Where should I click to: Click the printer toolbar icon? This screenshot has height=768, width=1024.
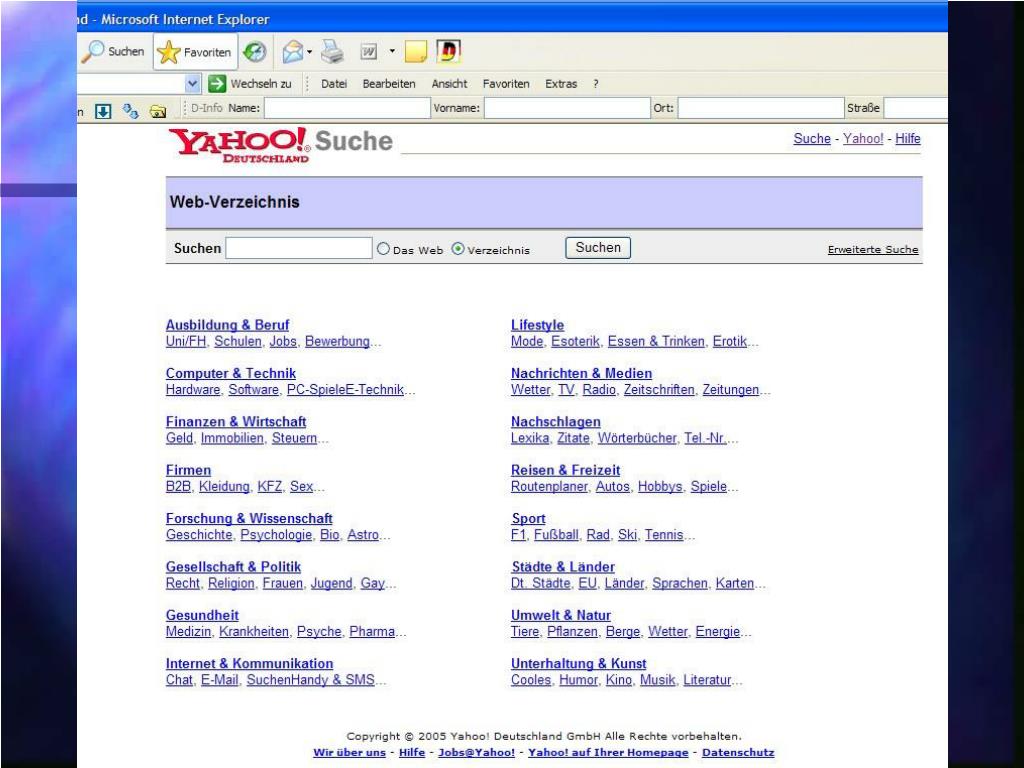(332, 52)
